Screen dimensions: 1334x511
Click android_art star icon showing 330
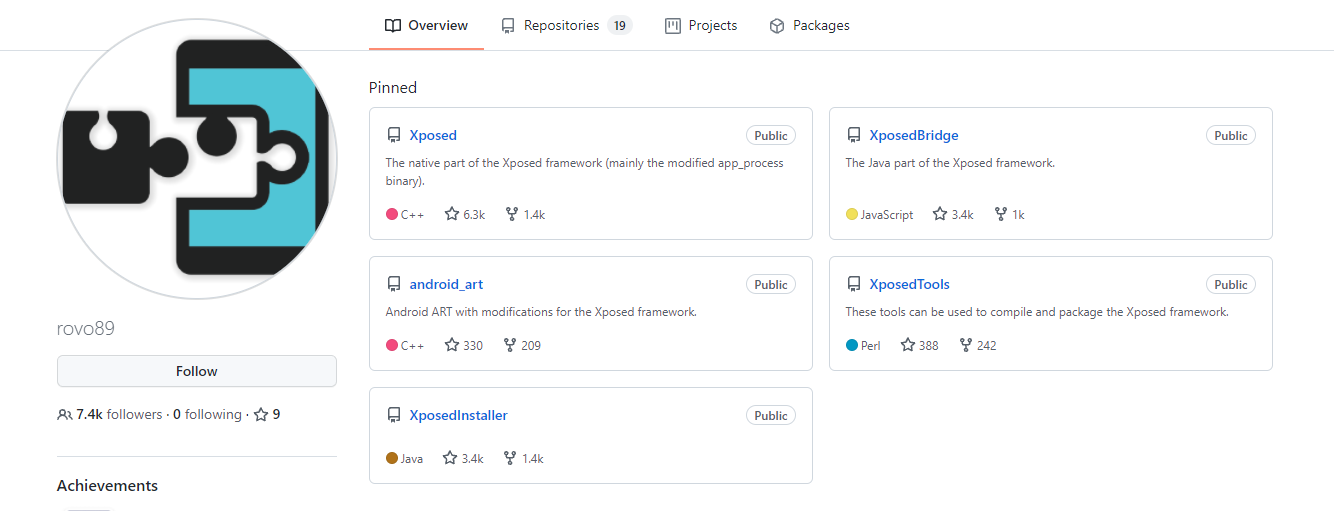tap(452, 345)
